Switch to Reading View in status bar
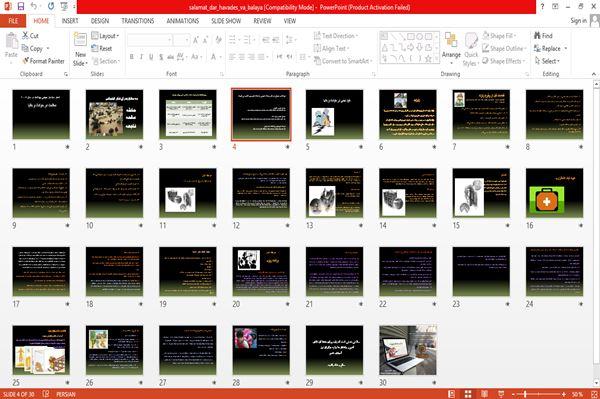 pyautogui.click(x=484, y=394)
